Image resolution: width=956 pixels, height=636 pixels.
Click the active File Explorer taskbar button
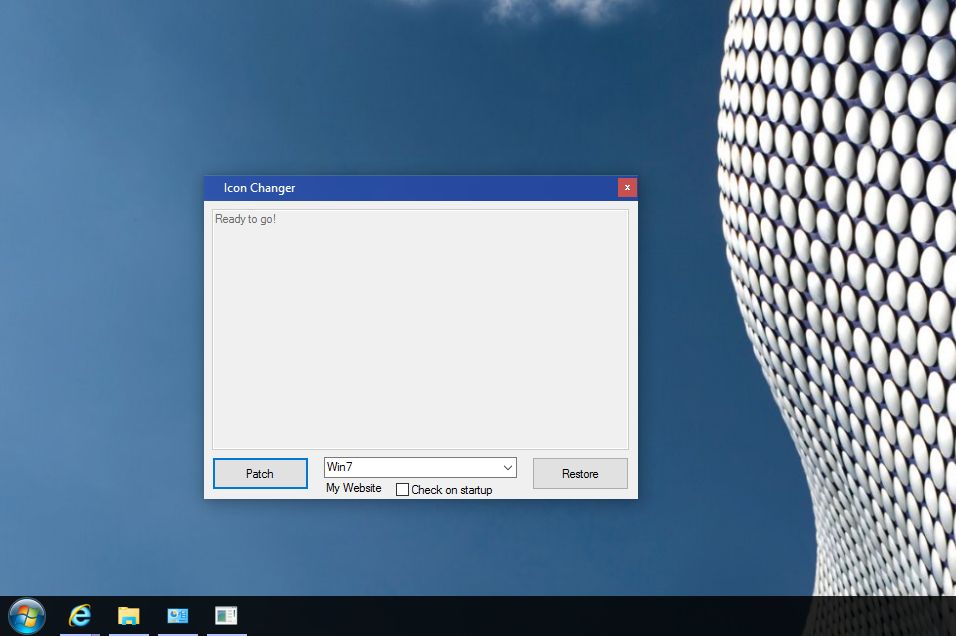click(128, 616)
